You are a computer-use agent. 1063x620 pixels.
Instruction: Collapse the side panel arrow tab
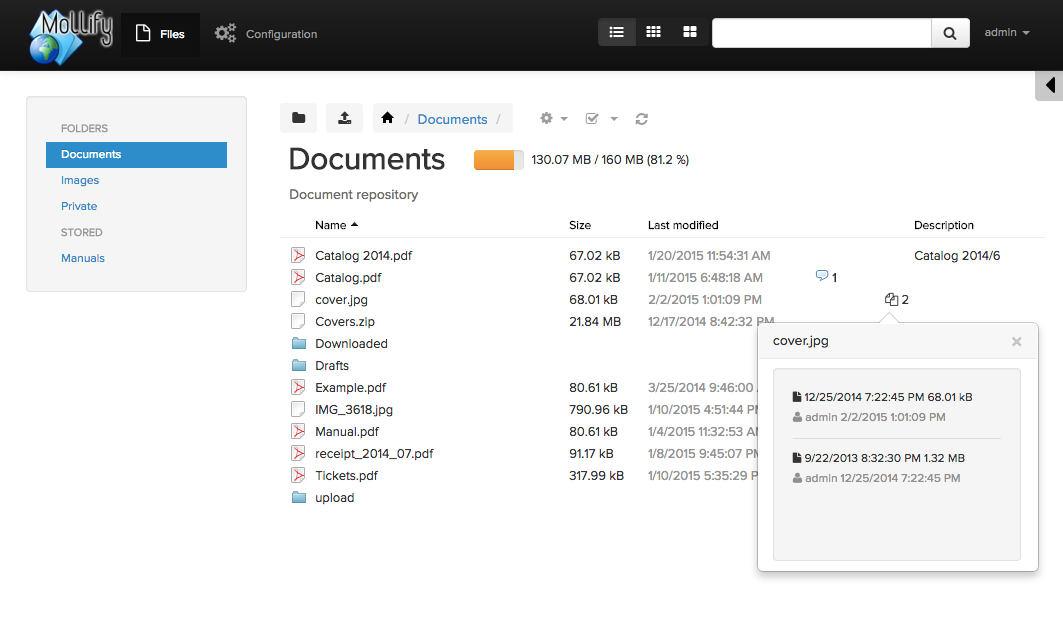pyautogui.click(x=1049, y=85)
